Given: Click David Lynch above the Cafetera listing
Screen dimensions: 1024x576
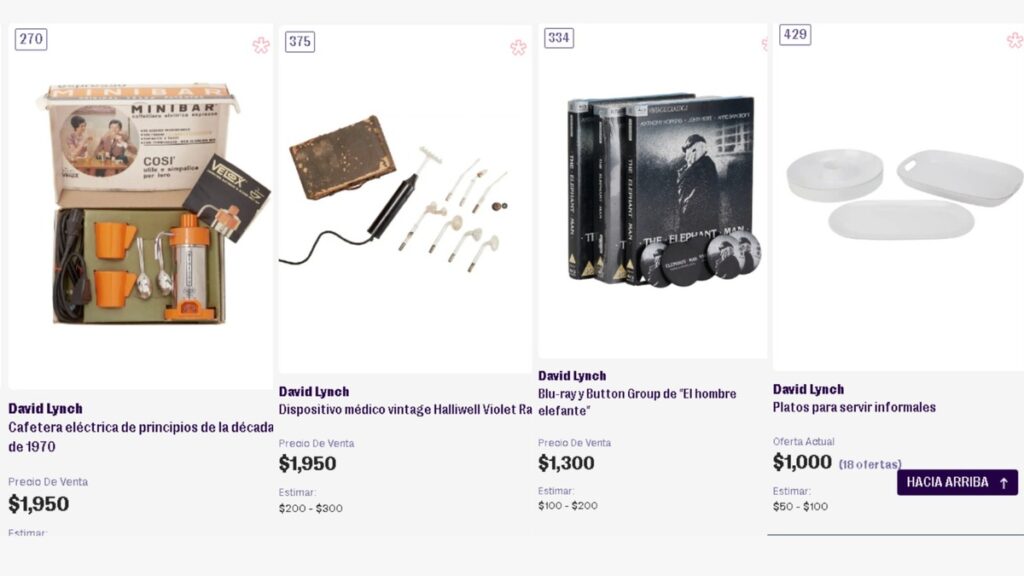Looking at the screenshot, I should [x=45, y=409].
